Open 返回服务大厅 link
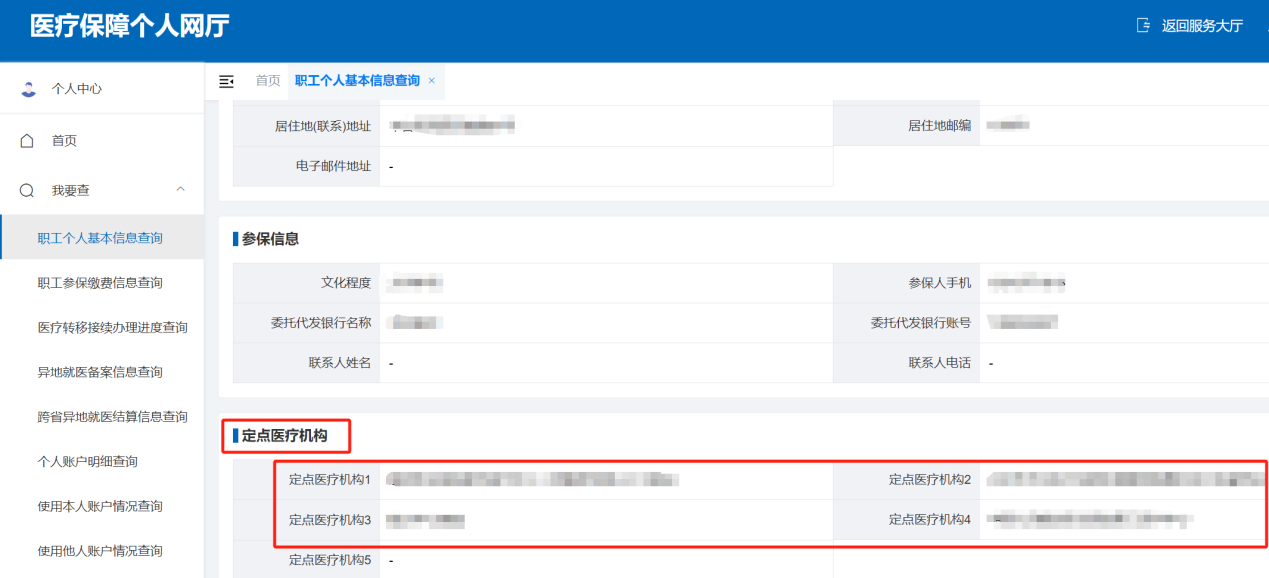Viewport: 1269px width, 578px height. (1202, 26)
